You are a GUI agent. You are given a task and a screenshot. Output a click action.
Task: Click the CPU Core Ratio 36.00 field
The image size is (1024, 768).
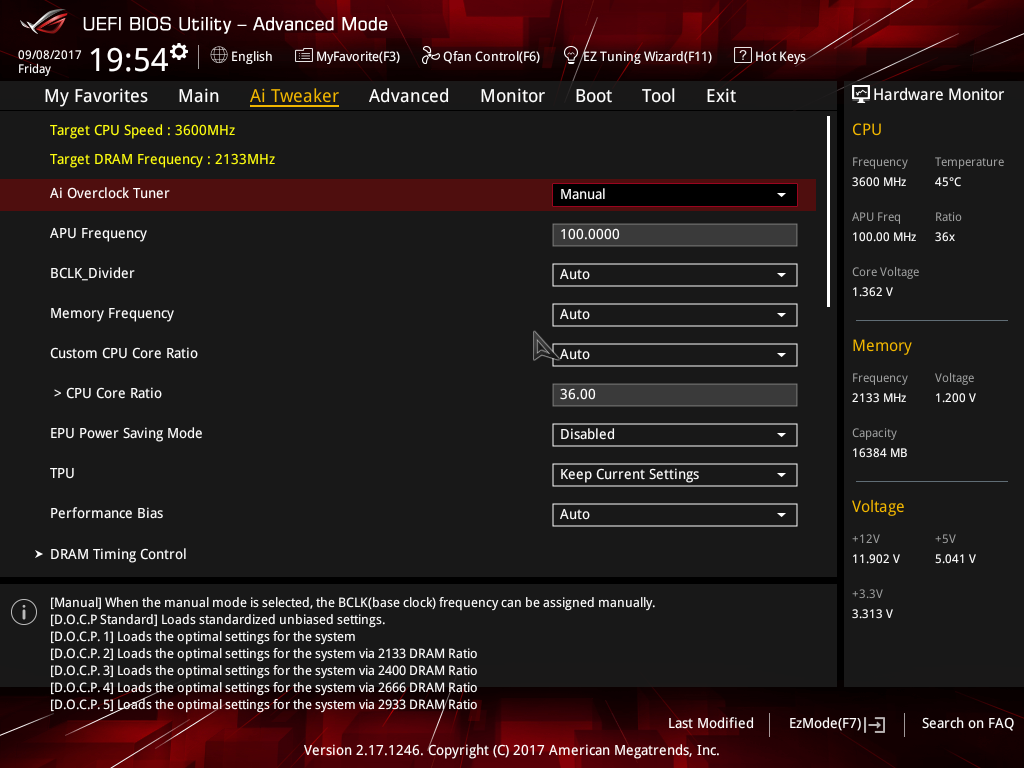675,394
